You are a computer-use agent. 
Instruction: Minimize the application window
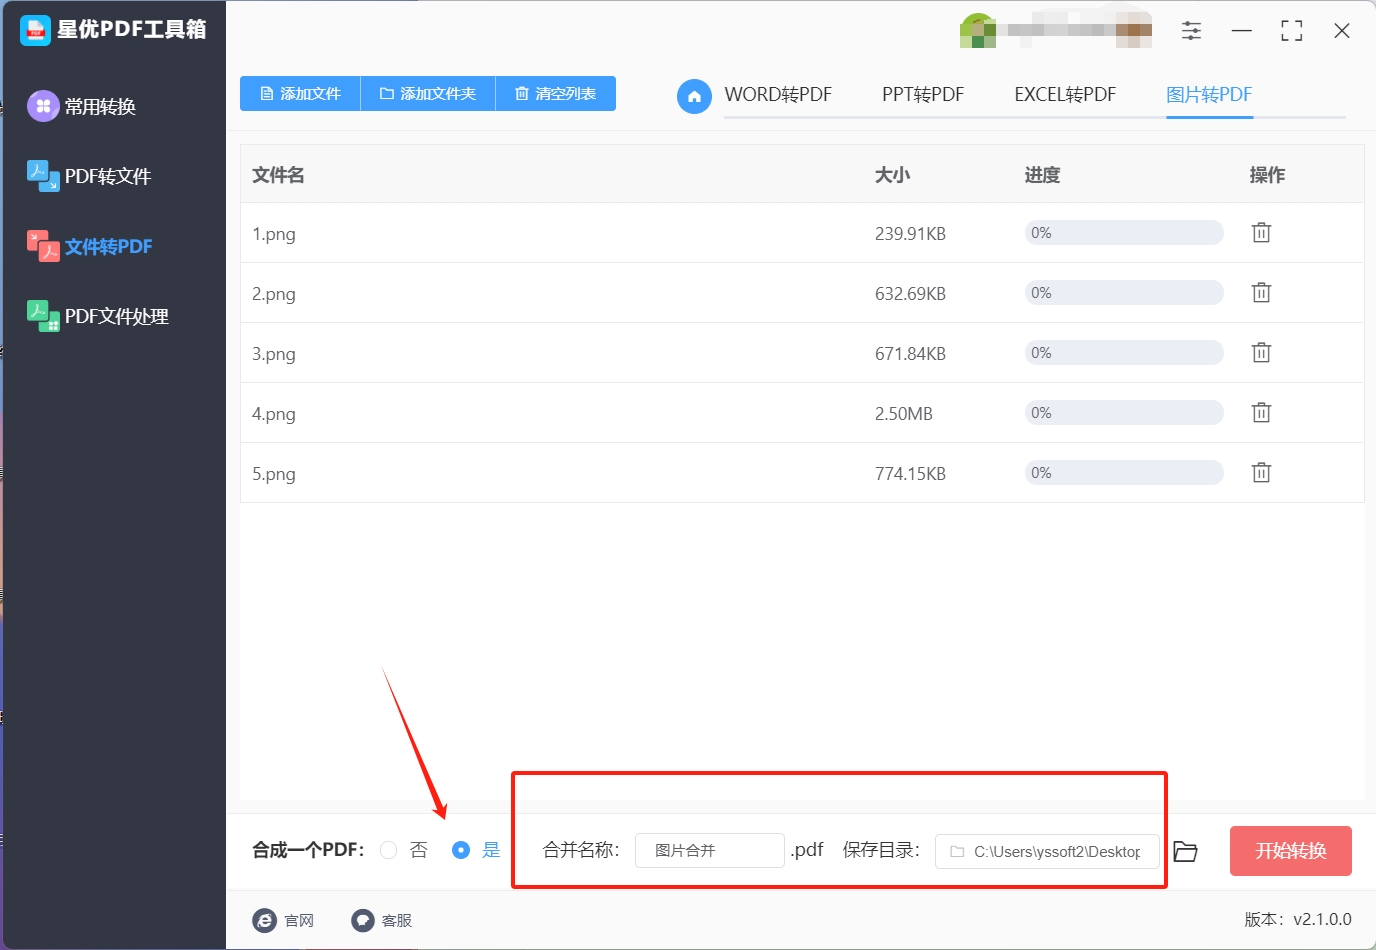pyautogui.click(x=1242, y=31)
